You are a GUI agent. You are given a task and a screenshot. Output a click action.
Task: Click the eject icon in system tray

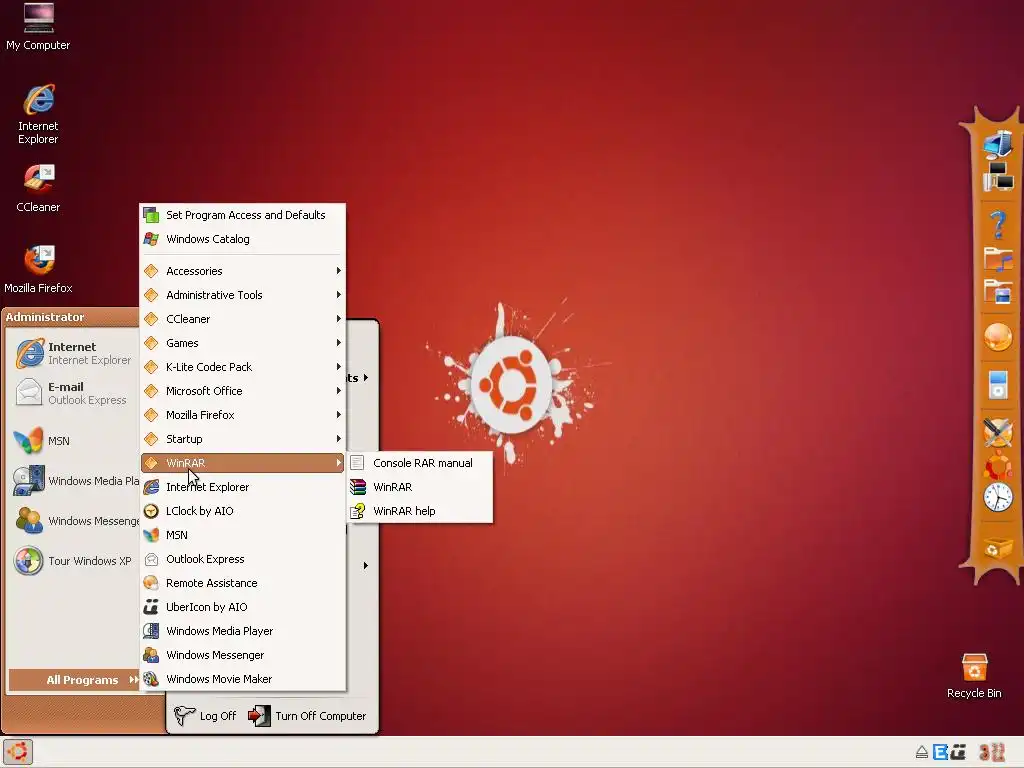[x=921, y=752]
